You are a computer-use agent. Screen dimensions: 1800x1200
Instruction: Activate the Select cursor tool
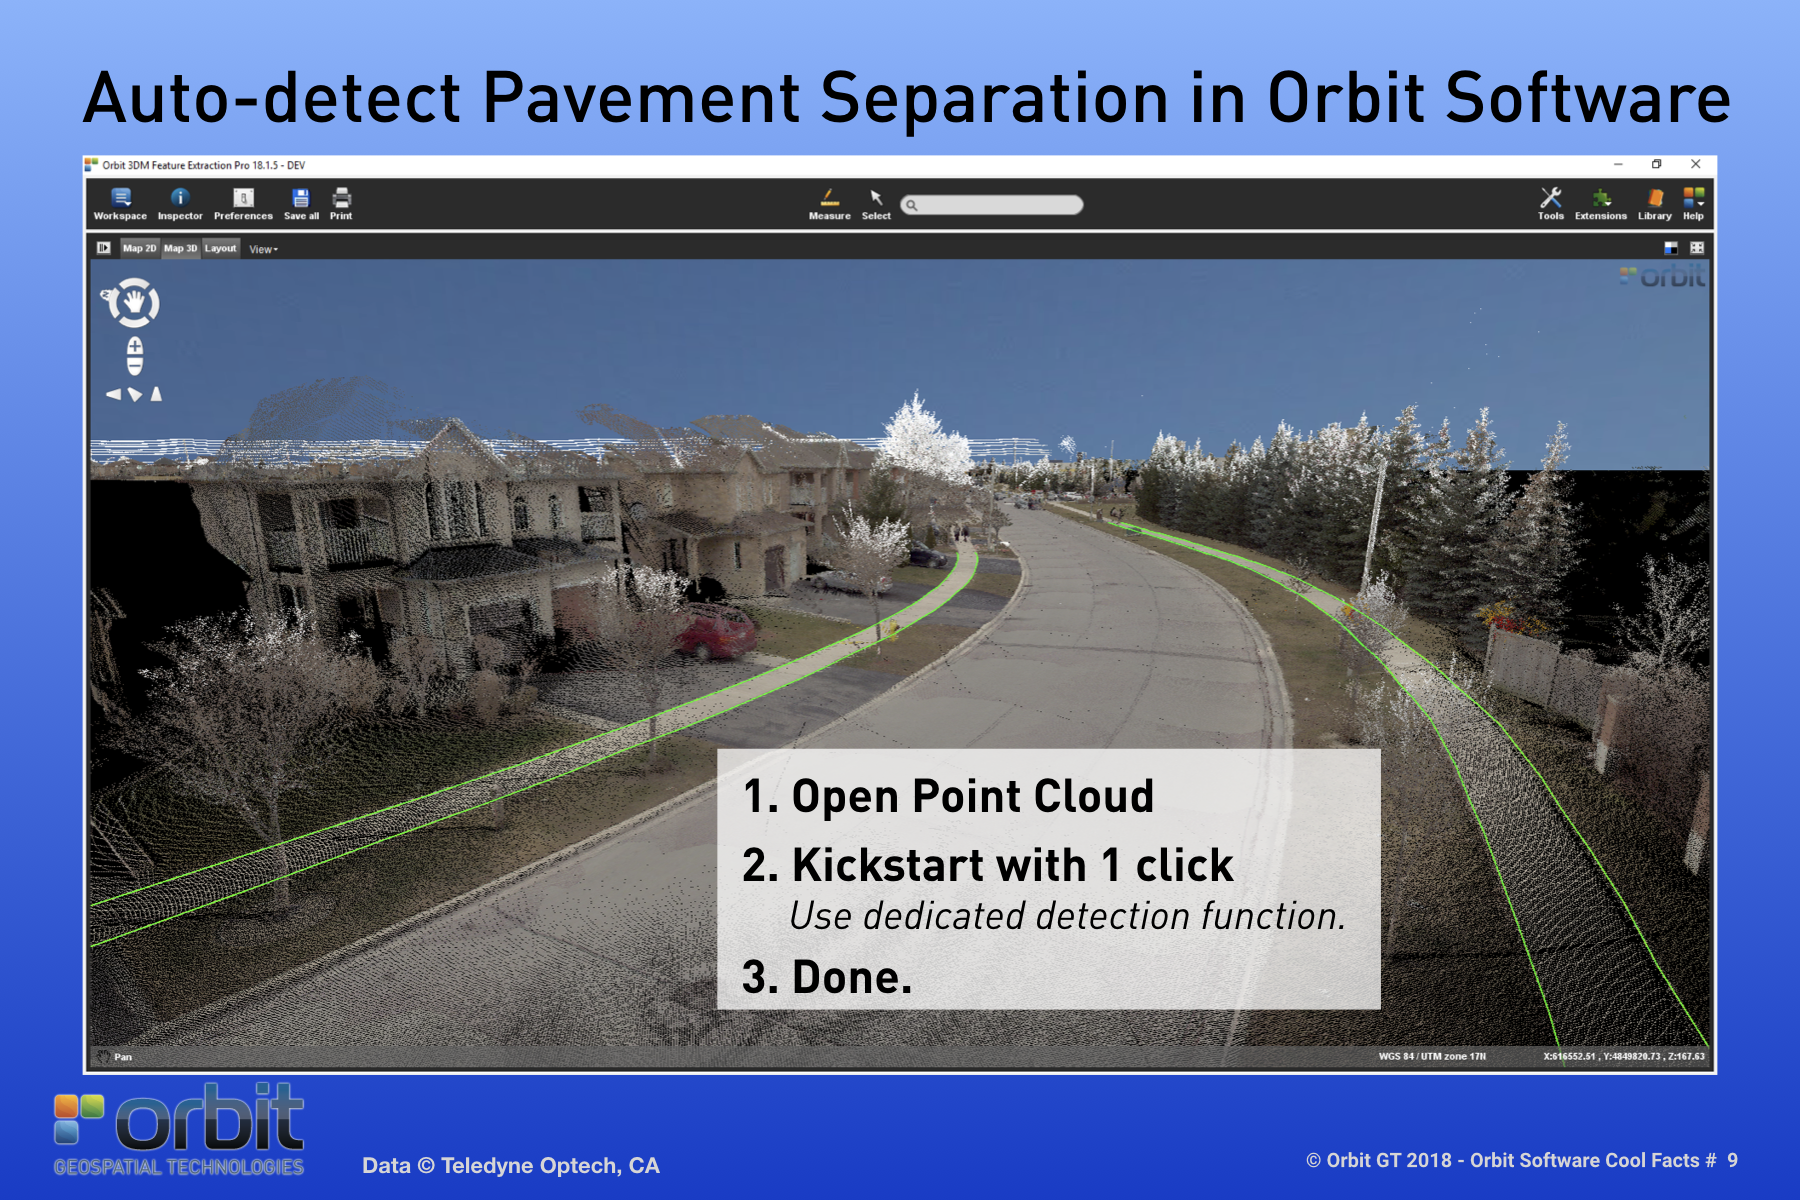(876, 203)
